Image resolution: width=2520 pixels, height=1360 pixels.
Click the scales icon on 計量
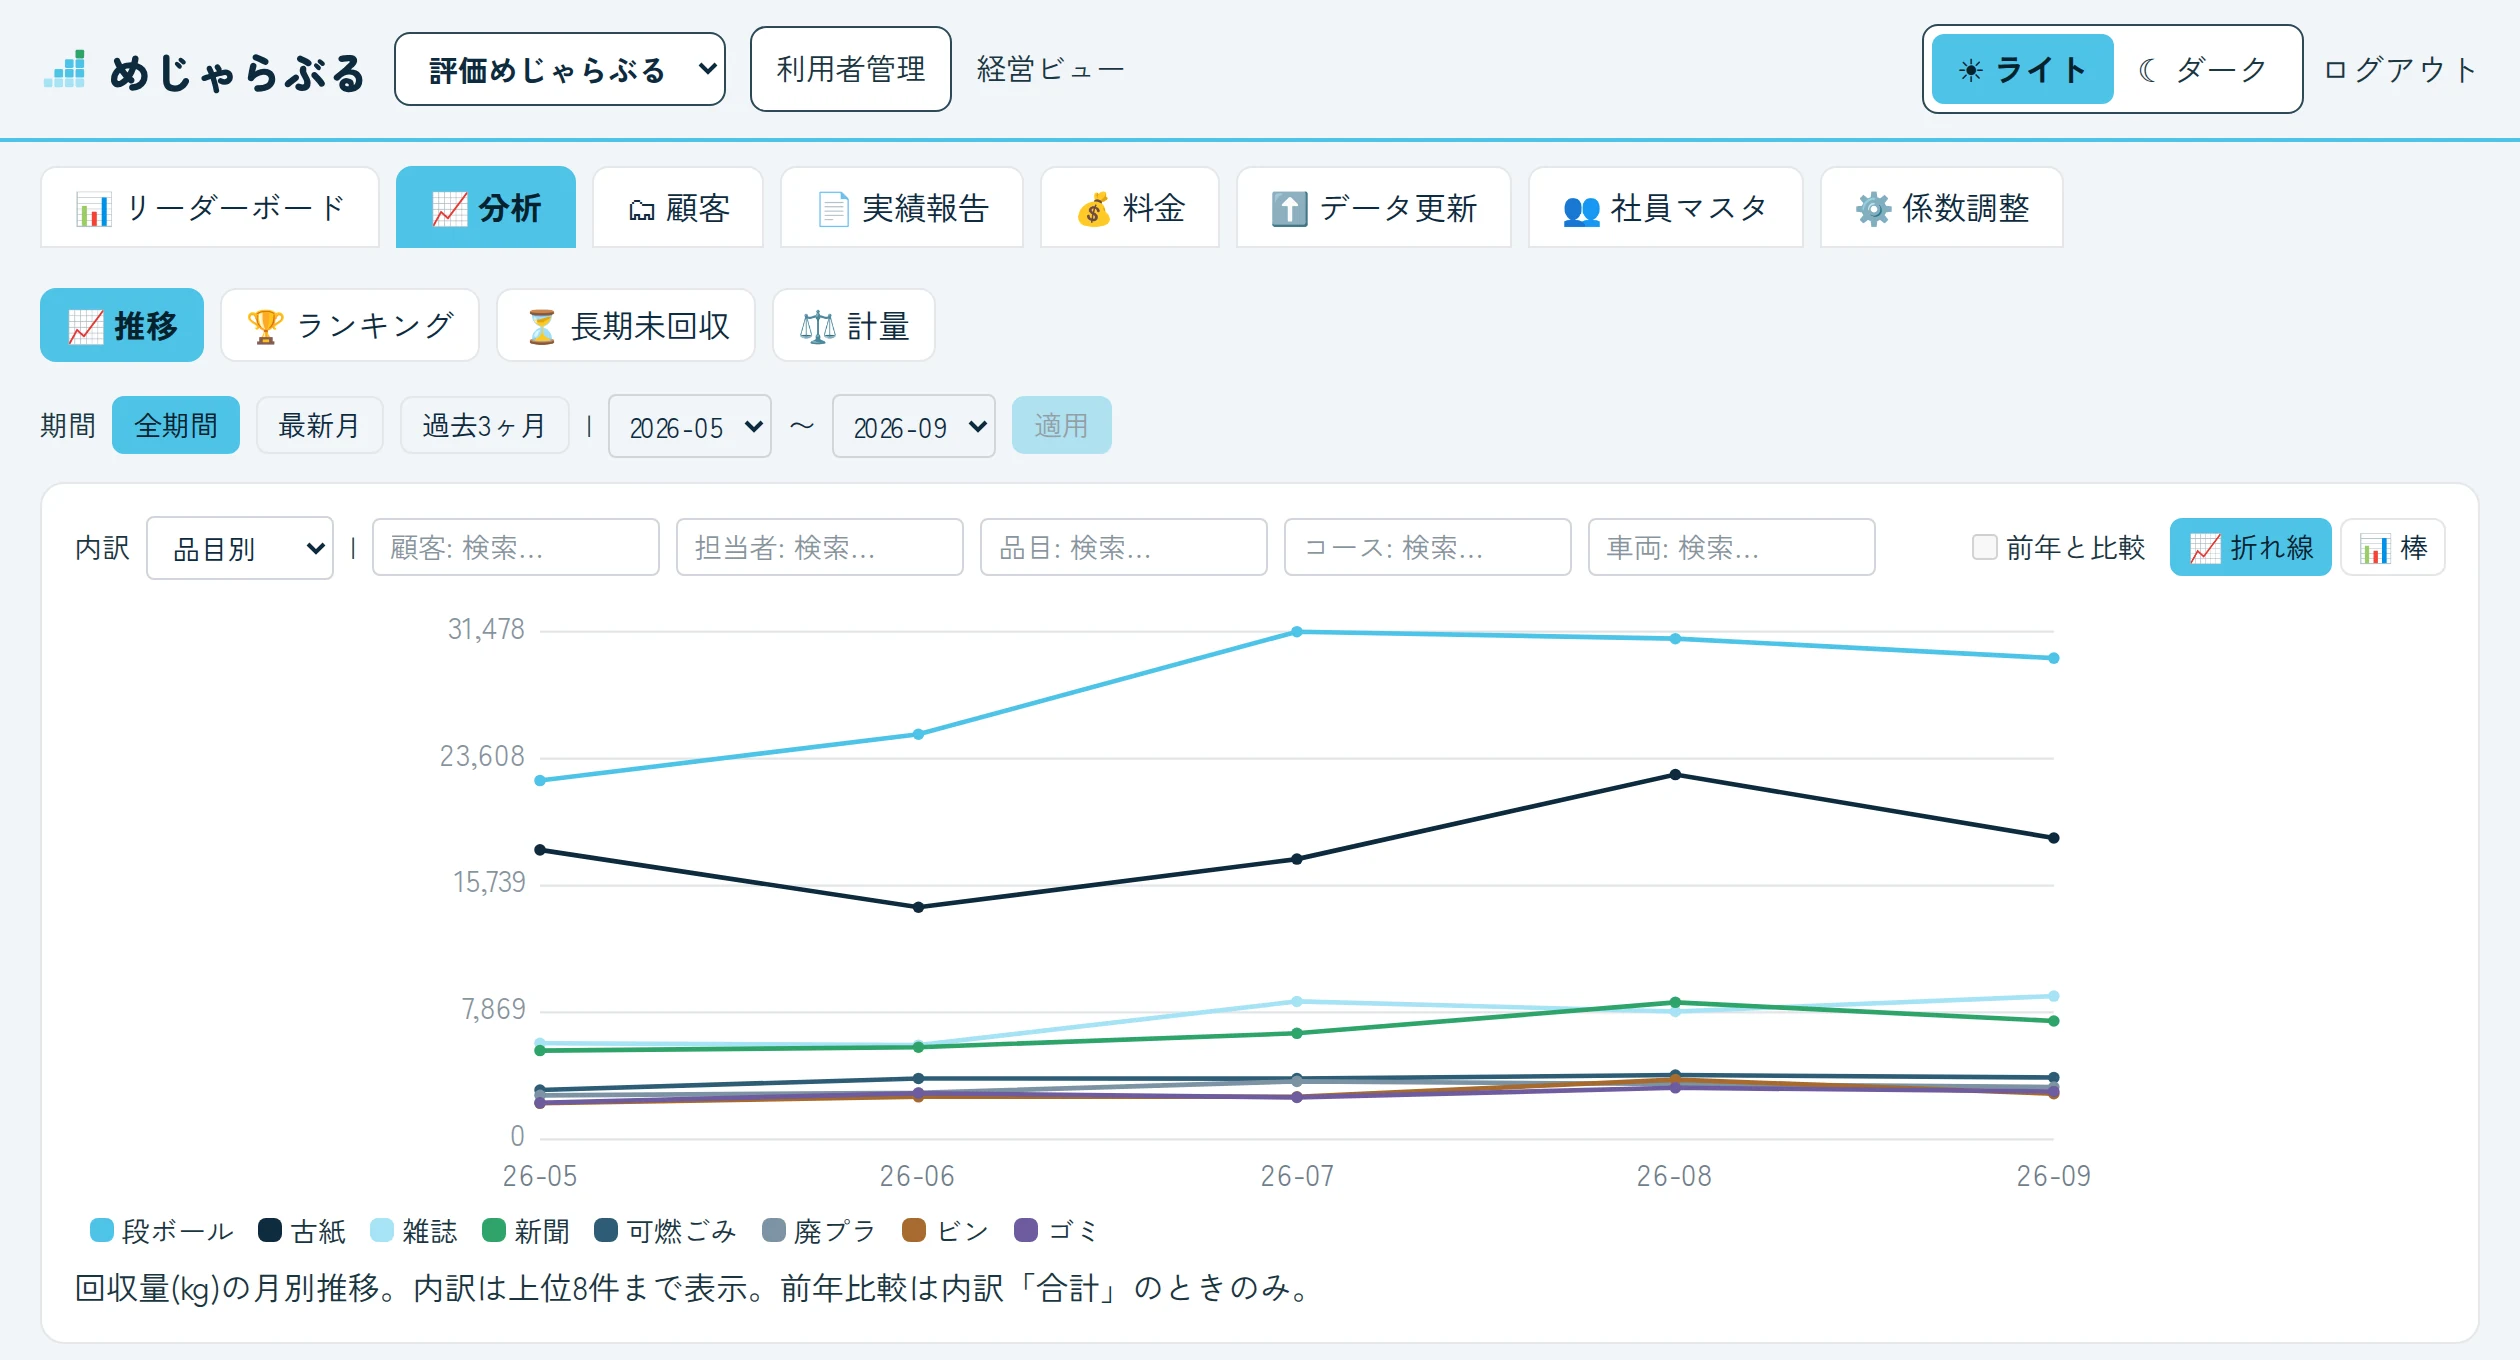click(817, 327)
